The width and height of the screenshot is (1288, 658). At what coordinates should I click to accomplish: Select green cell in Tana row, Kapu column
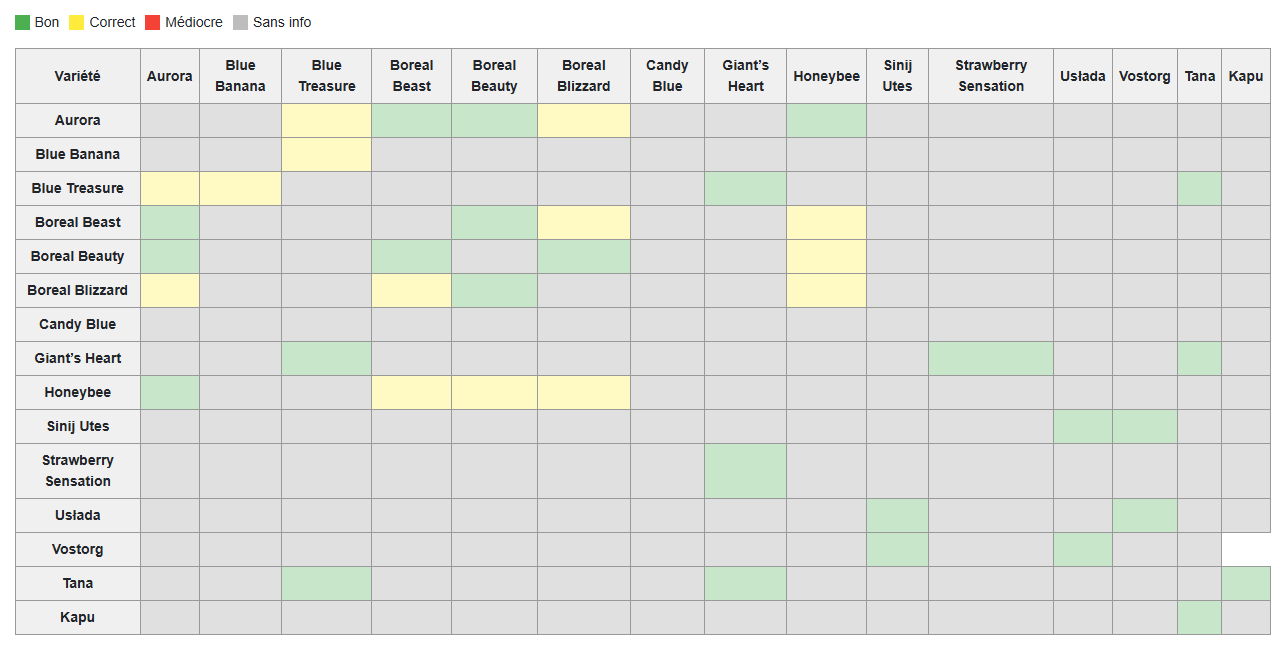(1245, 583)
